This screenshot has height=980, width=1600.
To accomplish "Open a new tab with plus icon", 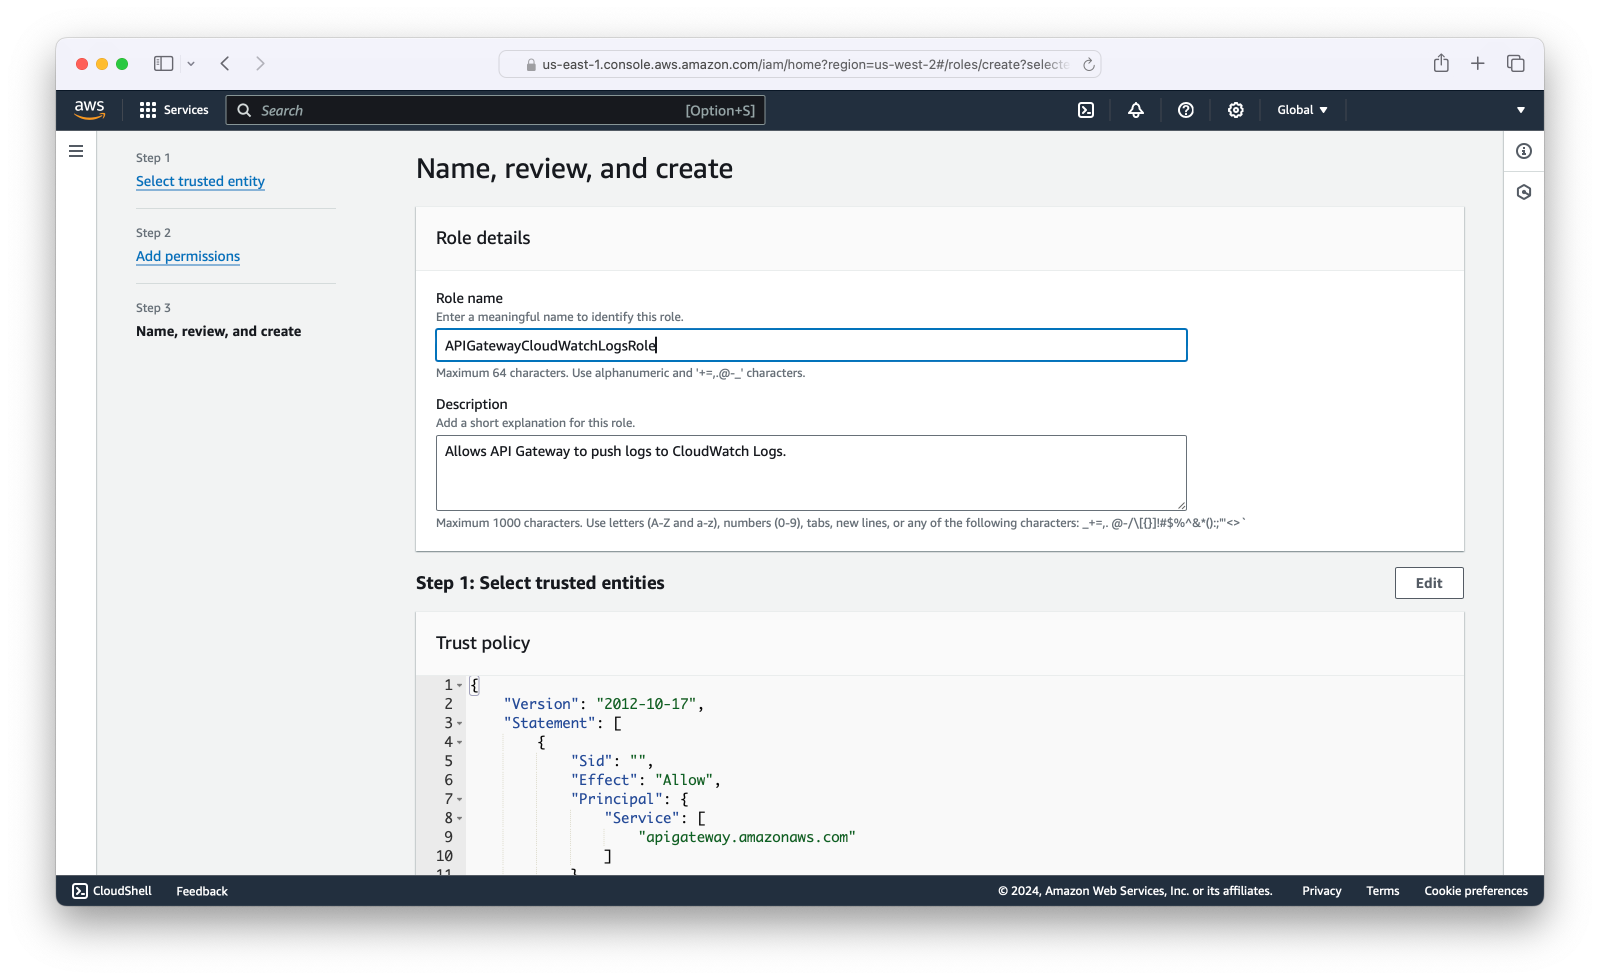I will tap(1478, 64).
